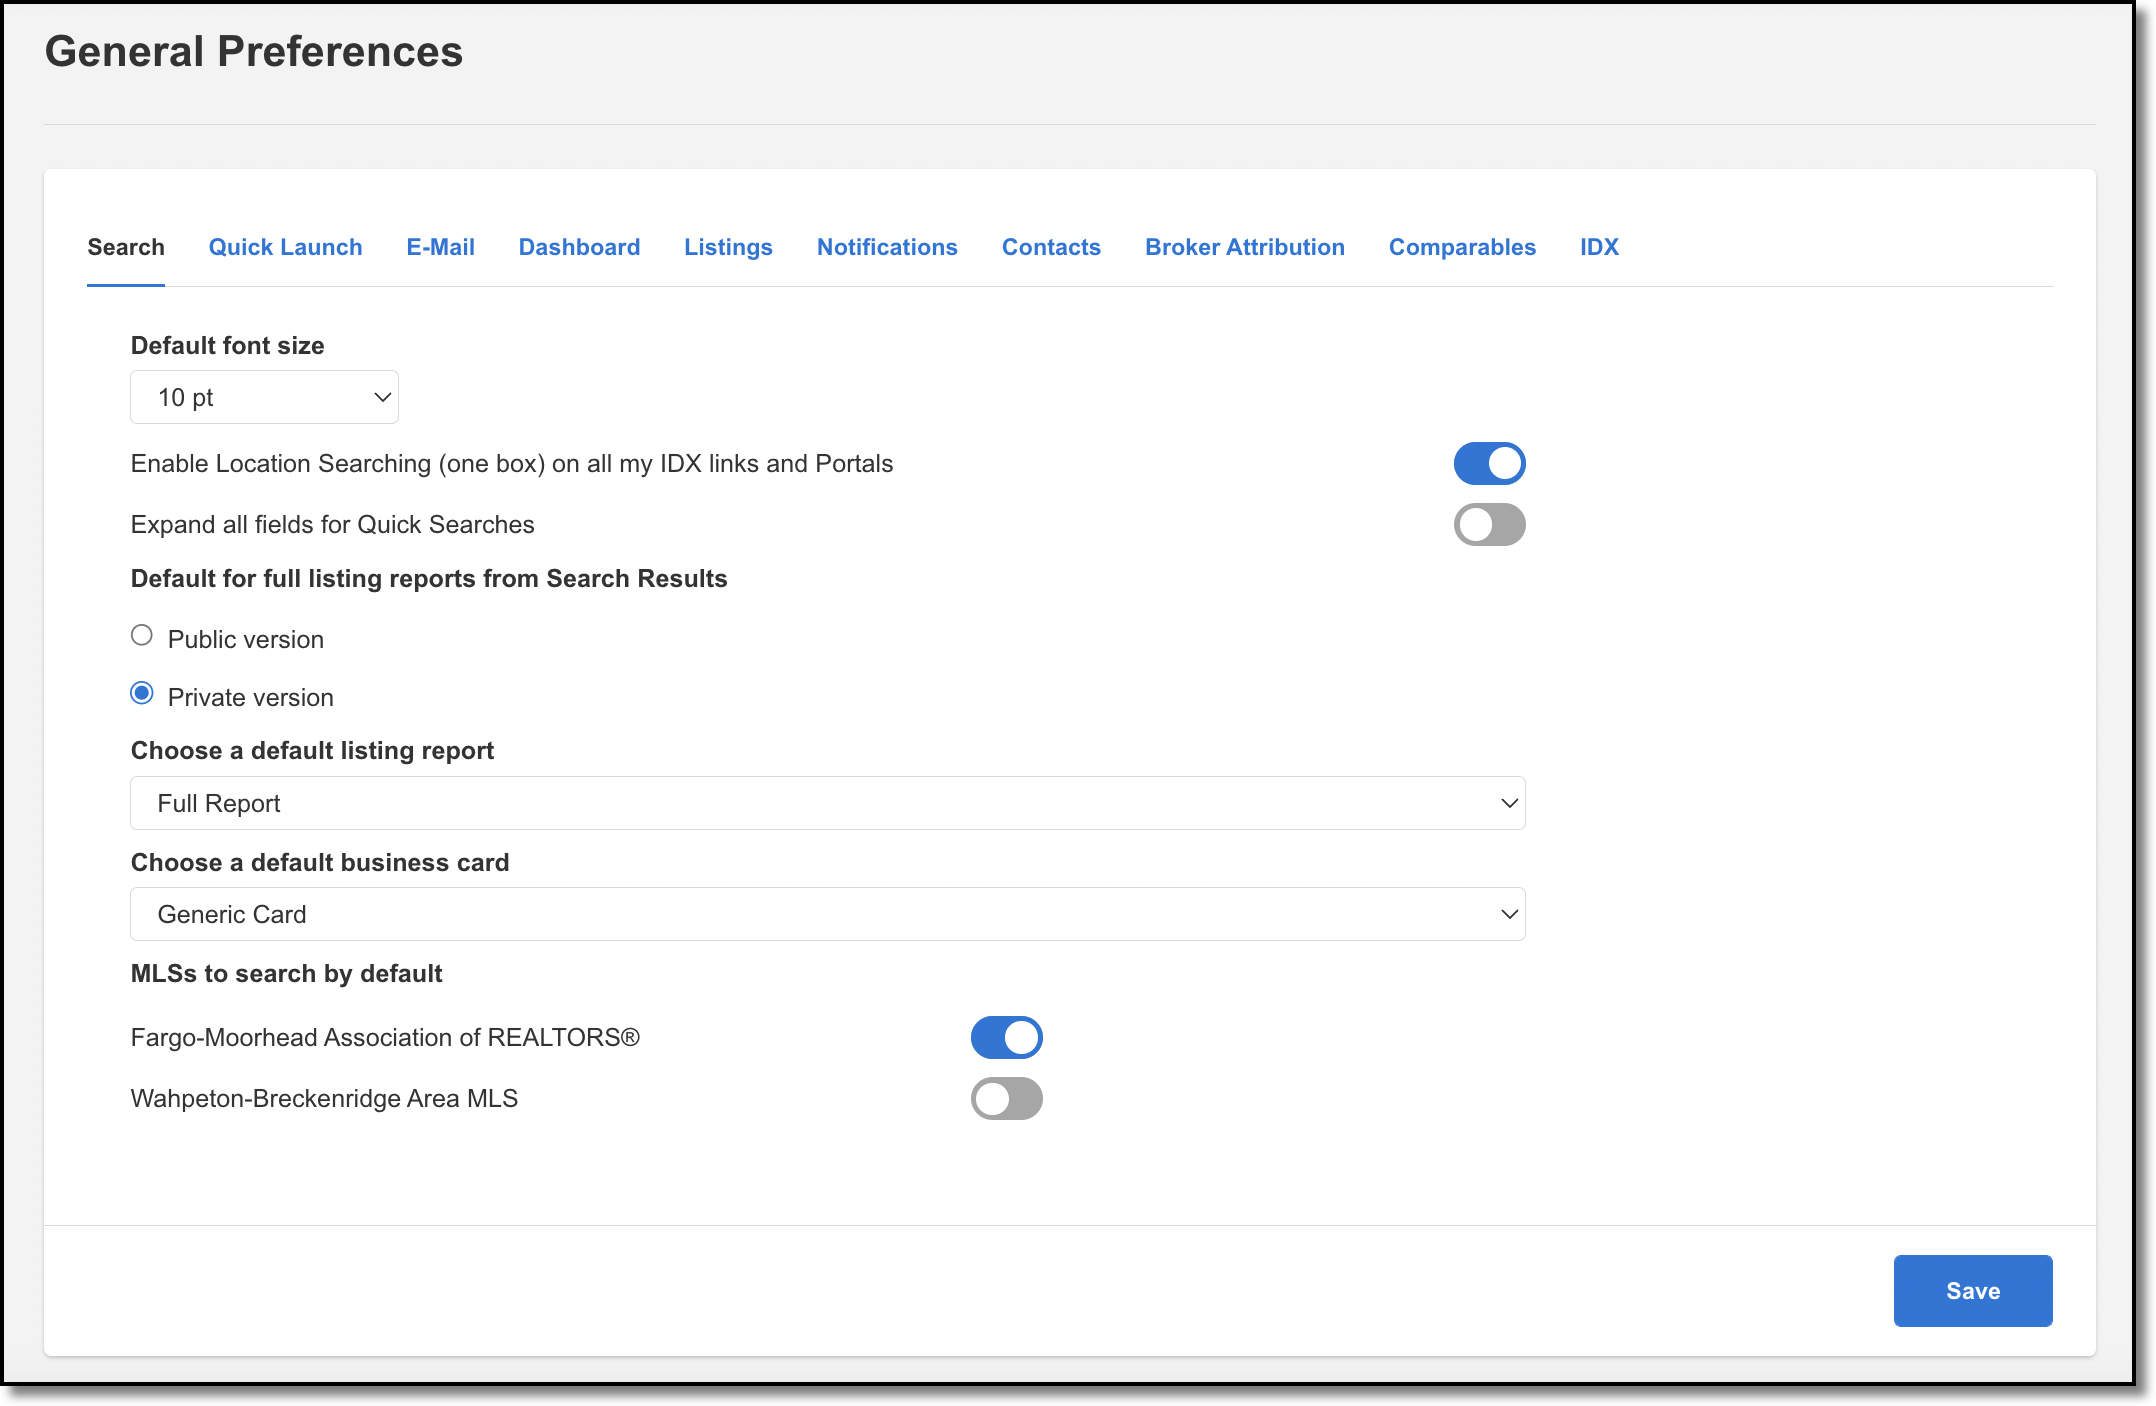Click 'Wahpeton-Breckenridge Area MLS' text
The image size is (2156, 1406).
coord(325,1099)
